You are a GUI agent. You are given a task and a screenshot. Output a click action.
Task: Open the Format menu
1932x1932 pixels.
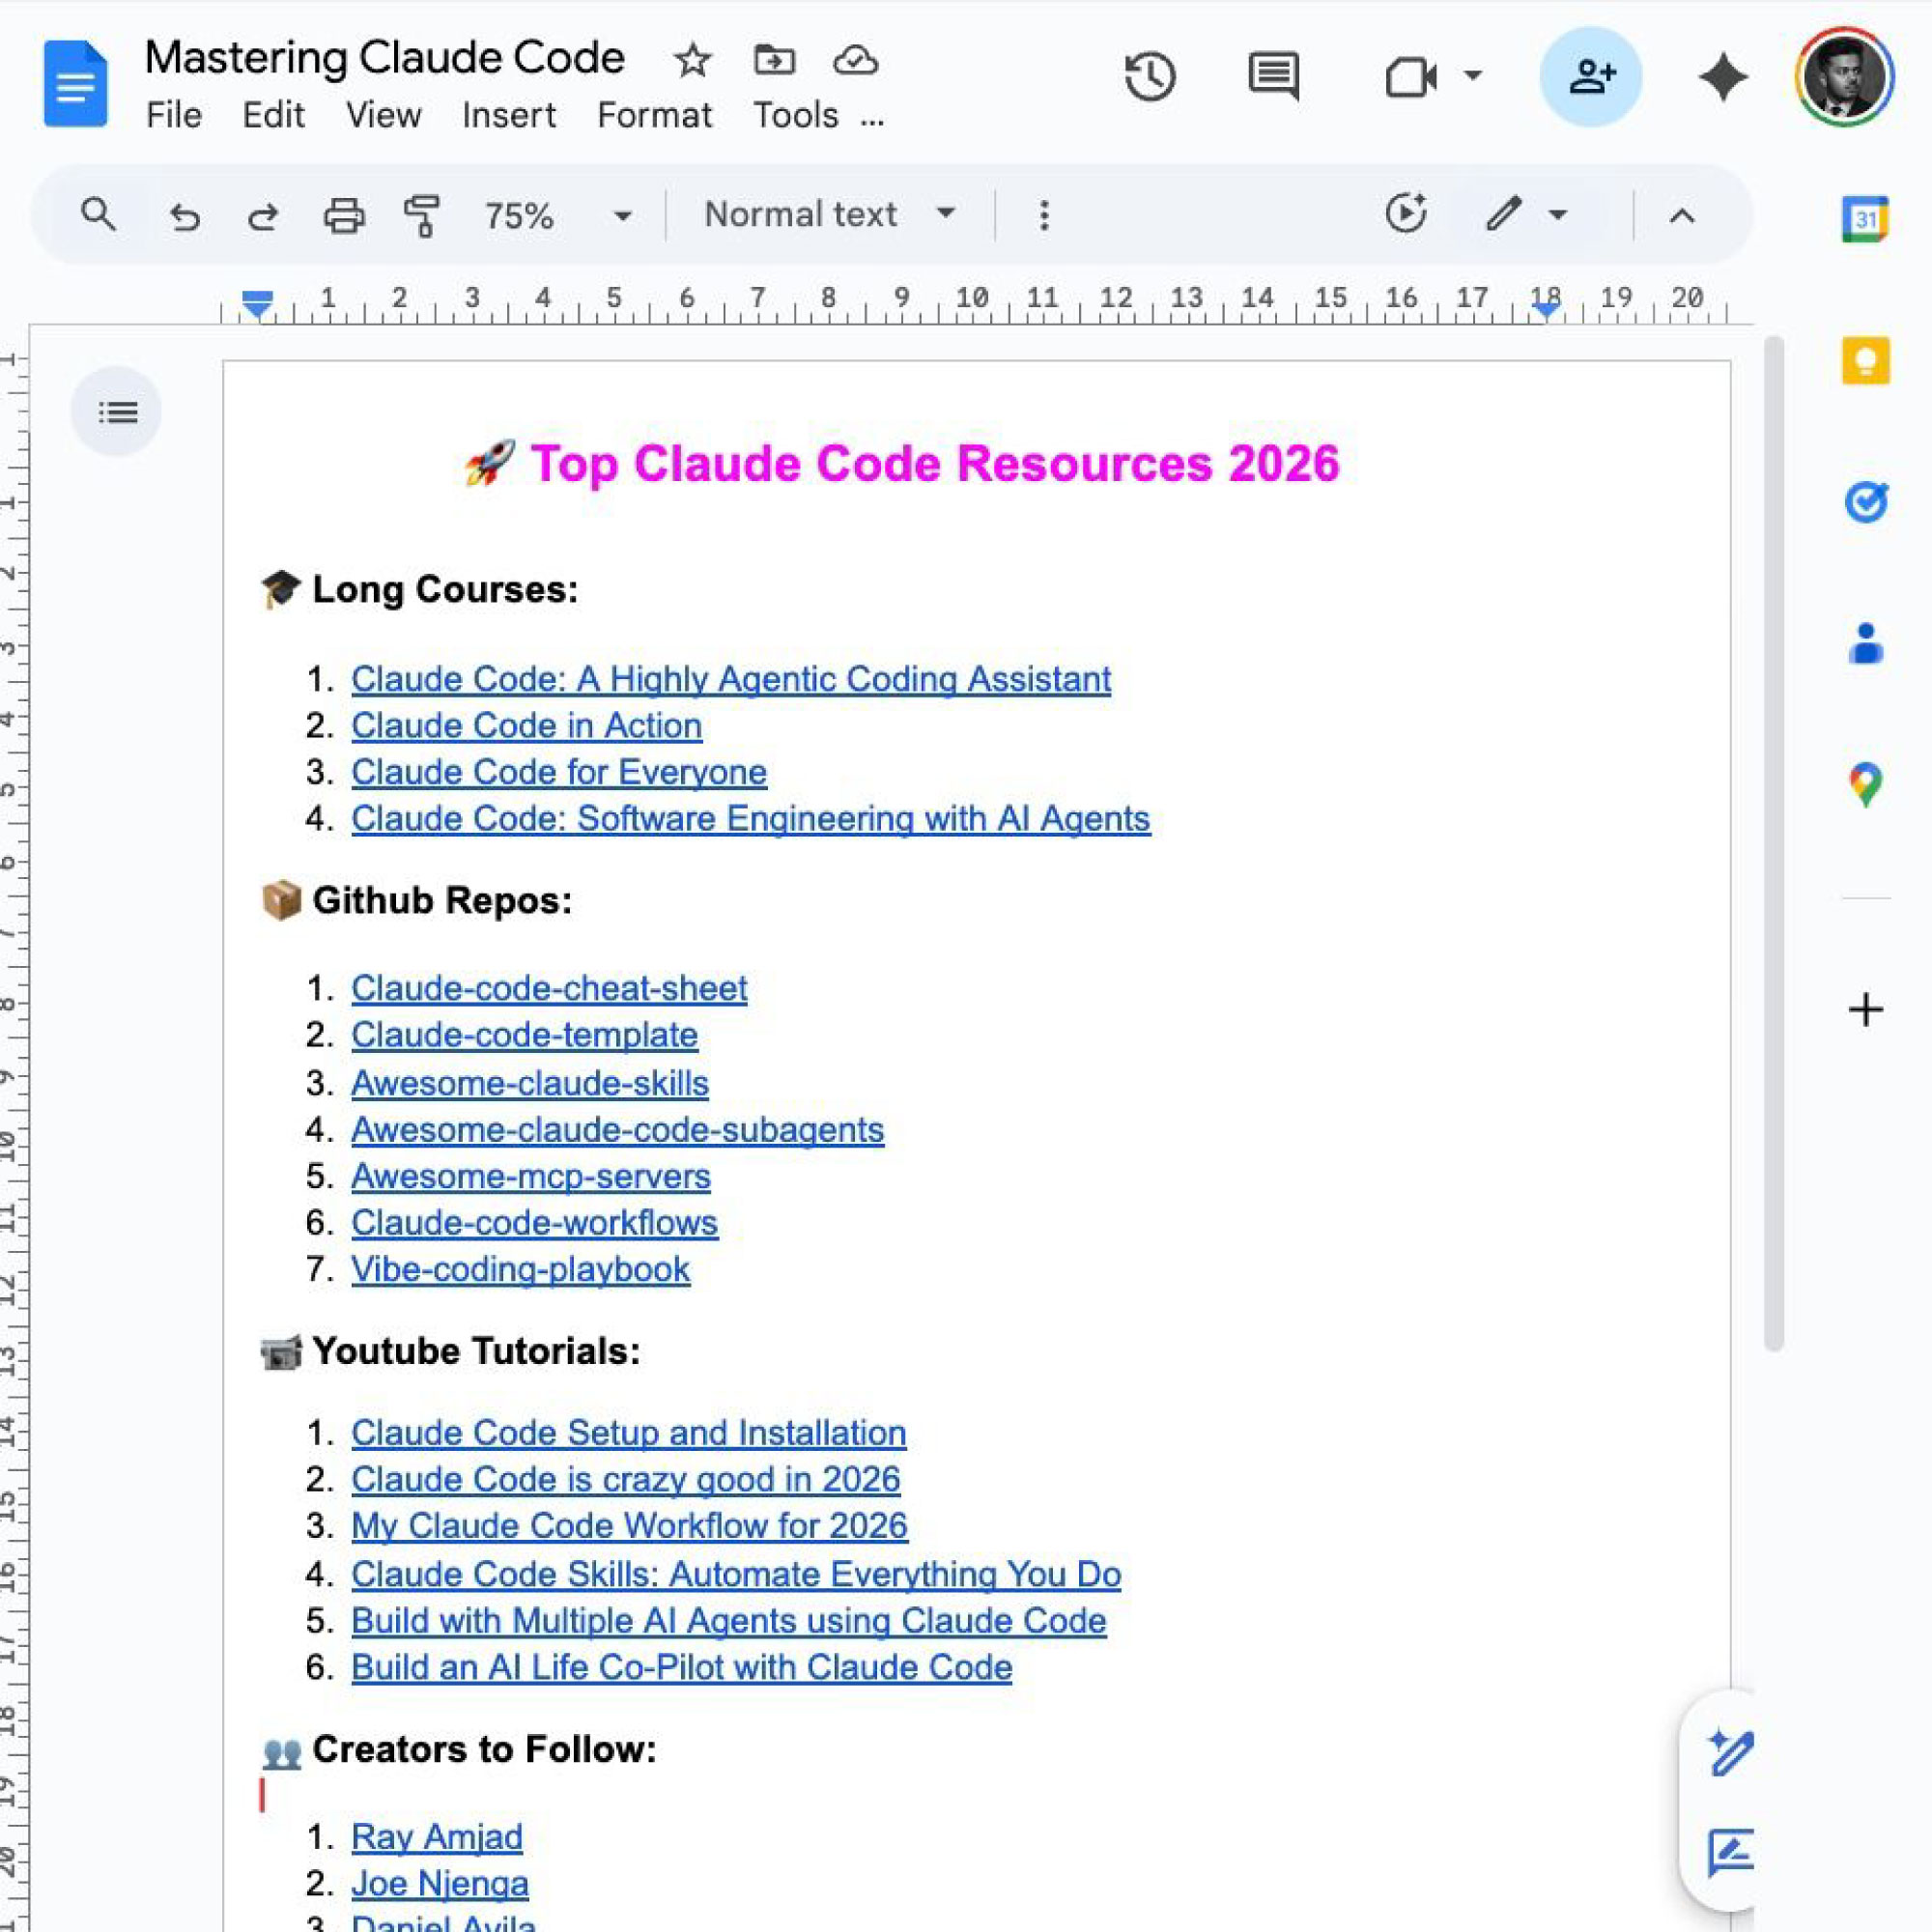click(654, 116)
